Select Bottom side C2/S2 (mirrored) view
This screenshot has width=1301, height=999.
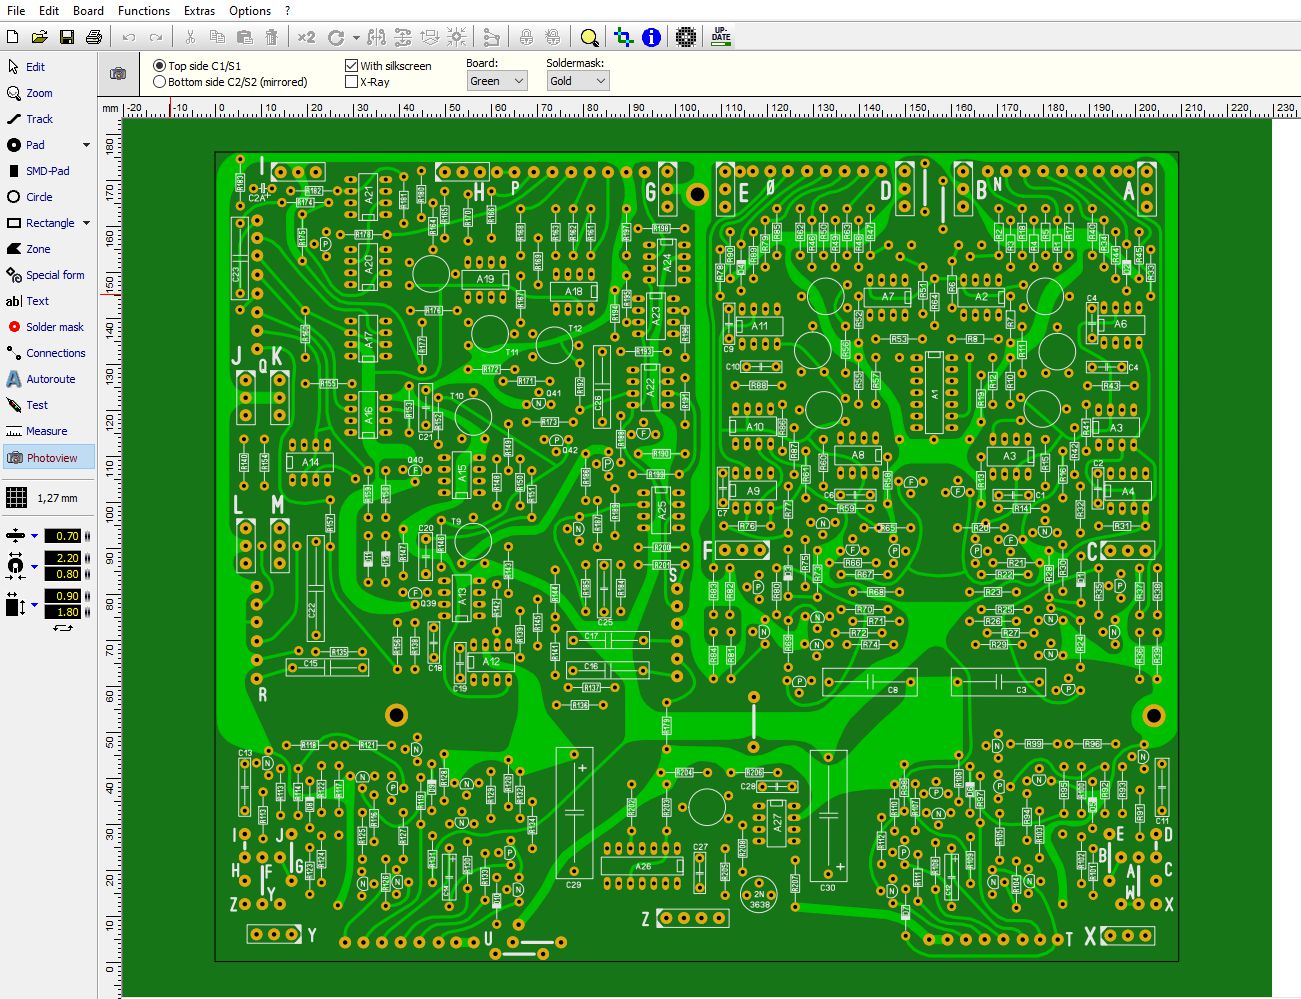coord(160,82)
